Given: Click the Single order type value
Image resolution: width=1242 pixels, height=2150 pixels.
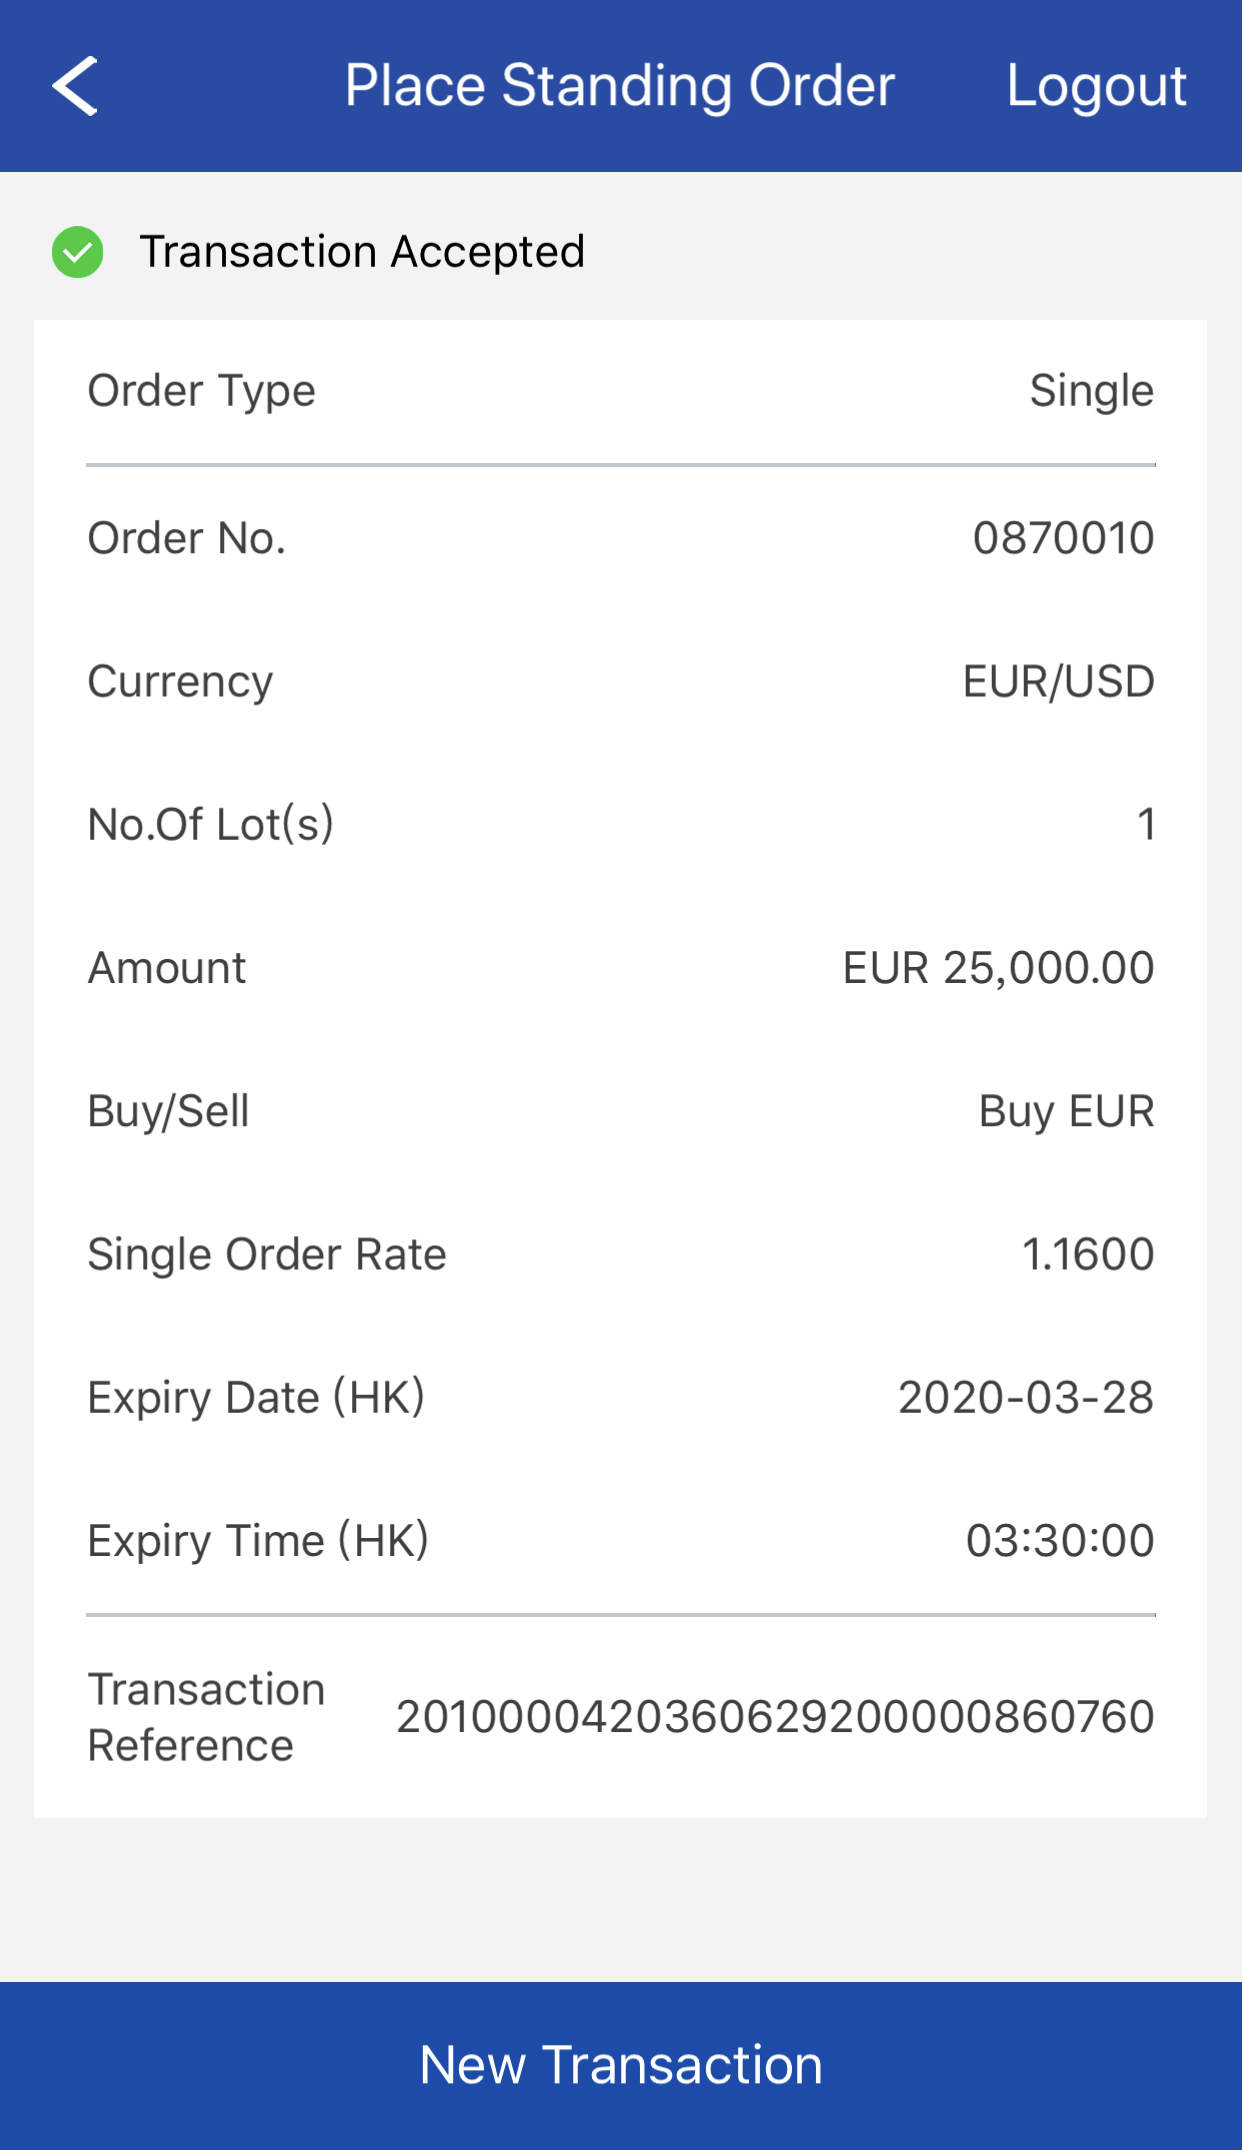Looking at the screenshot, I should (x=1091, y=391).
